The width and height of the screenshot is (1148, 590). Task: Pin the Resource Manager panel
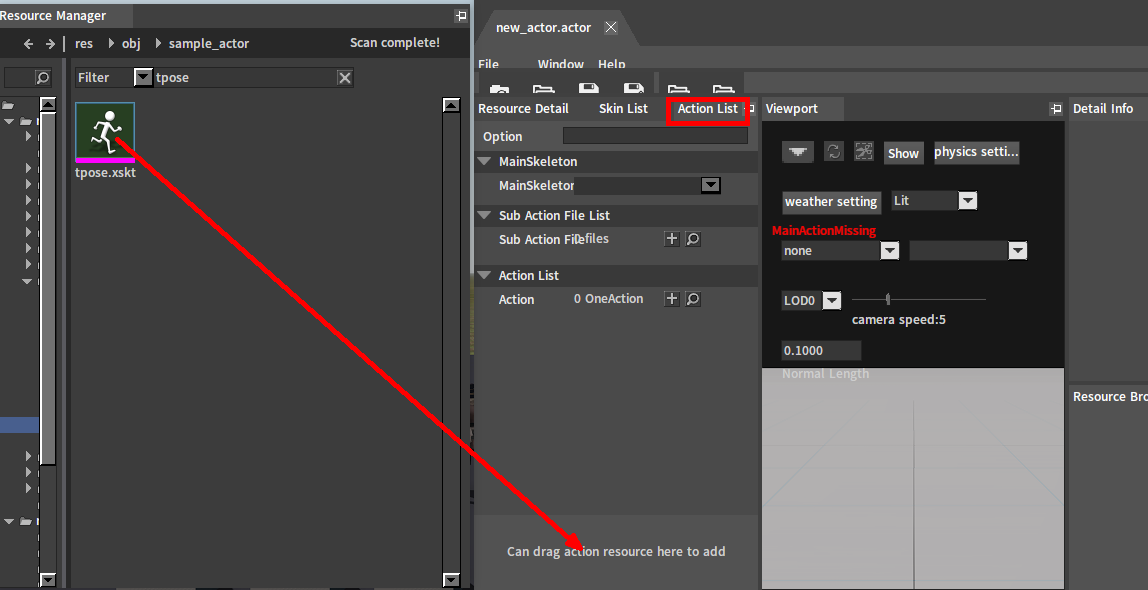click(x=460, y=16)
